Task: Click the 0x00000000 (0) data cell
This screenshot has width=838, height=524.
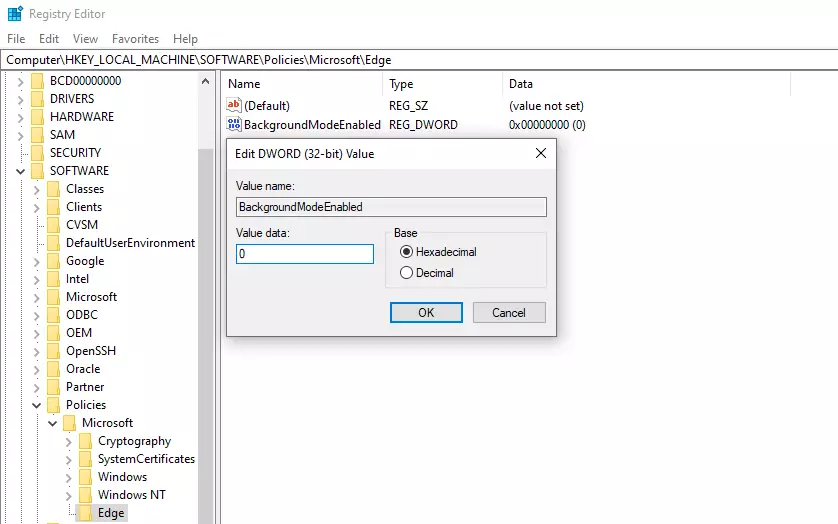Action: coord(547,125)
